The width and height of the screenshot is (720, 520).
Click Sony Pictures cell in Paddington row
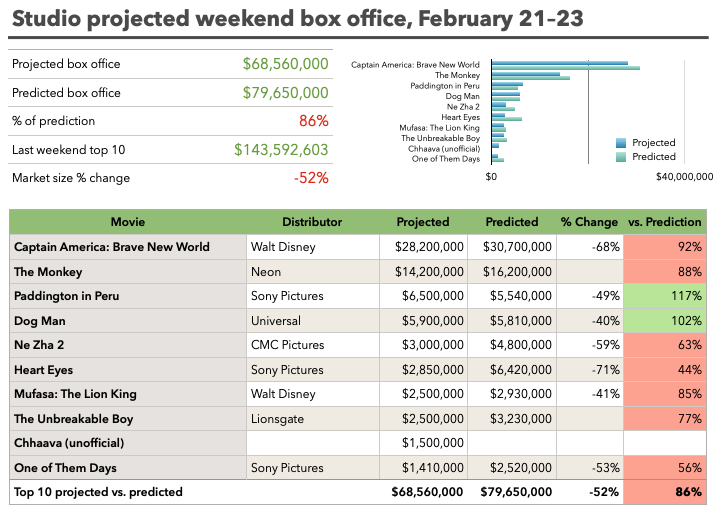[x=313, y=296]
